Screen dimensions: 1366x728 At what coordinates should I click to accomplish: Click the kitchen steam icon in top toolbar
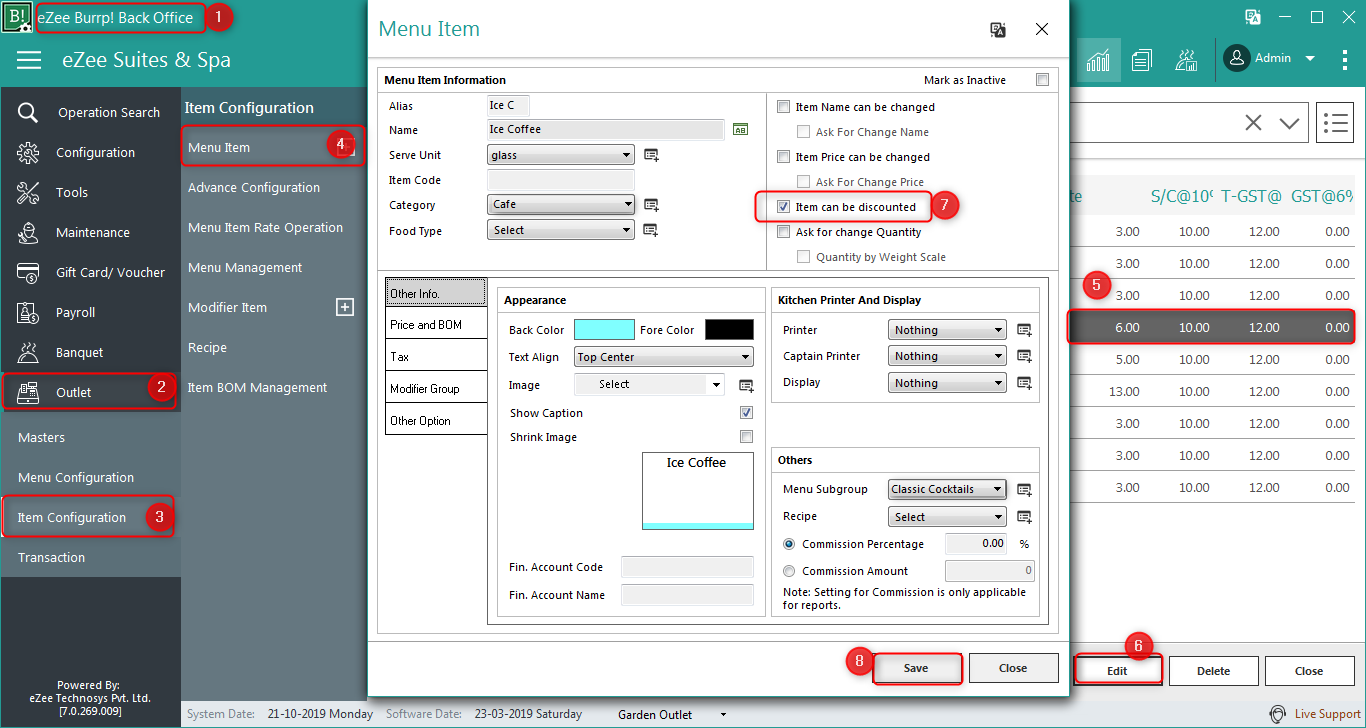(x=1186, y=60)
